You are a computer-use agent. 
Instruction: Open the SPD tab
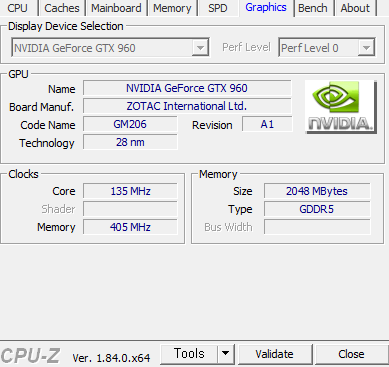point(218,8)
